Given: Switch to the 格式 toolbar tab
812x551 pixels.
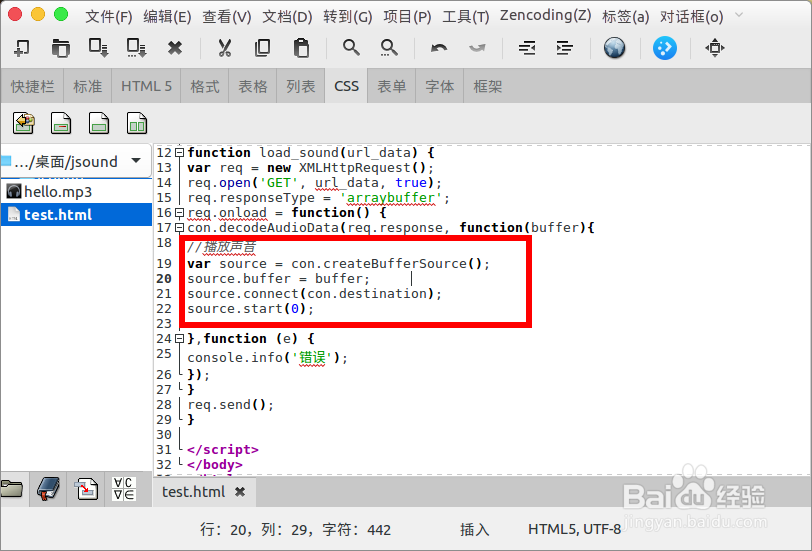Looking at the screenshot, I should (x=205, y=86).
